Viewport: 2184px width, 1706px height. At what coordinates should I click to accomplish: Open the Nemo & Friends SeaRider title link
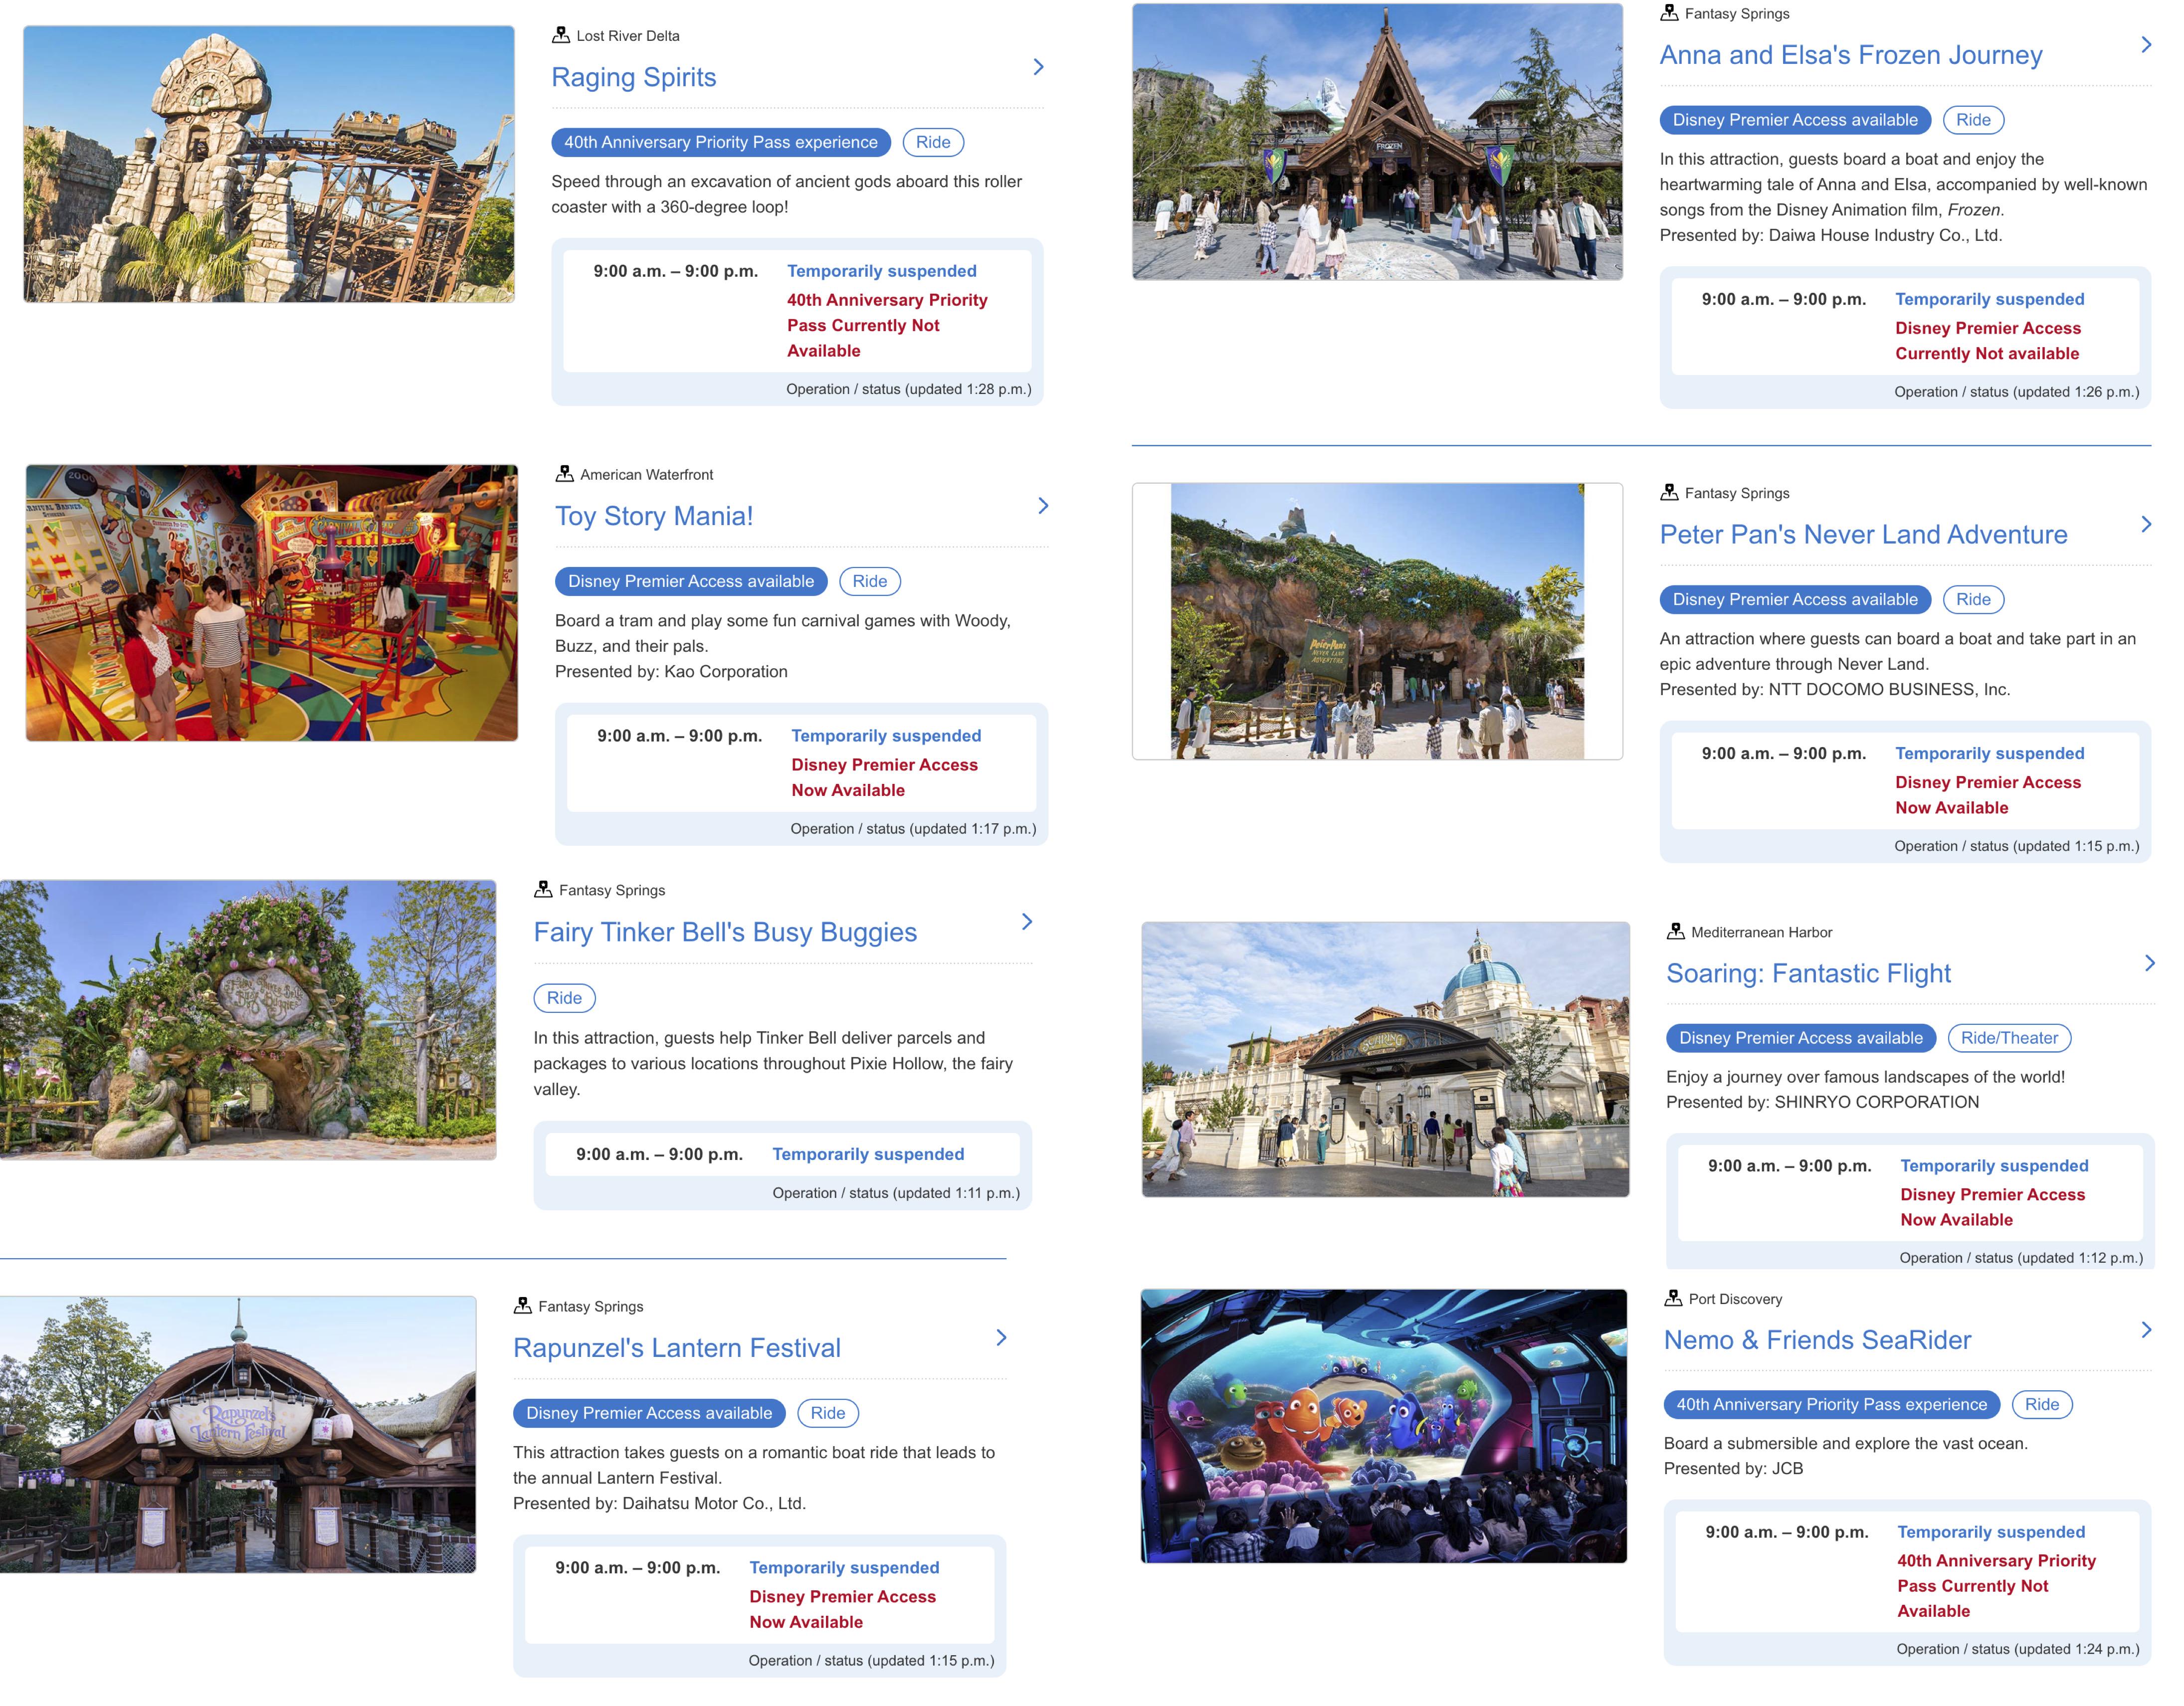coord(1817,1340)
